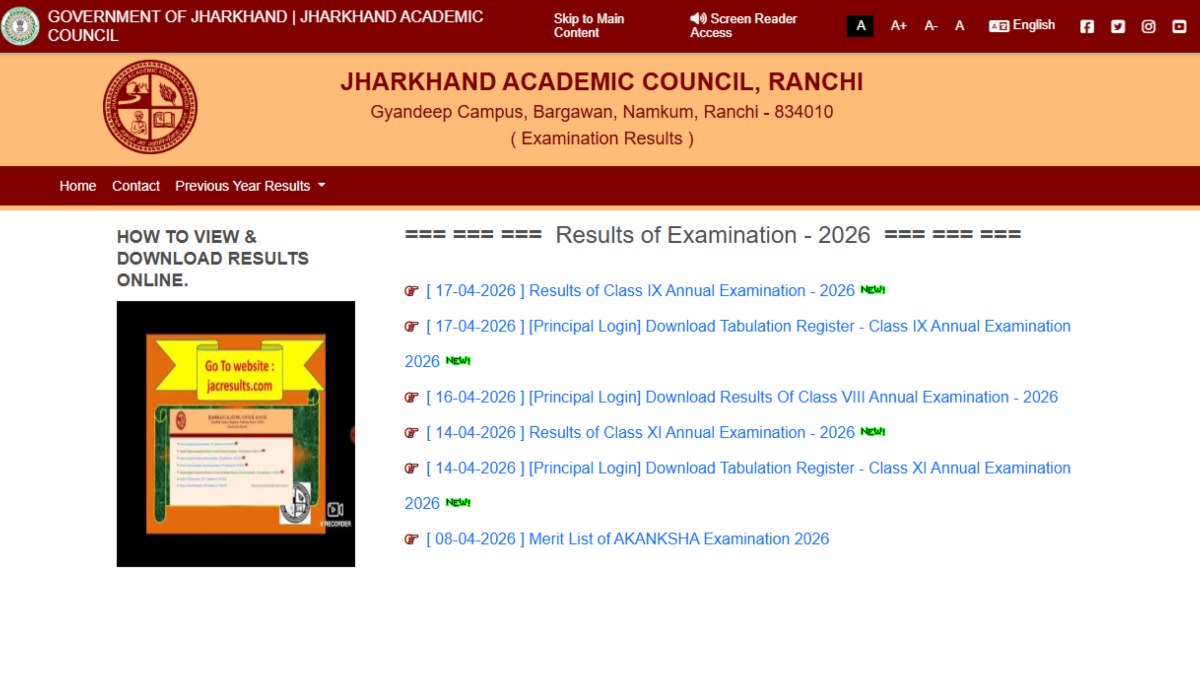Click the Jharkhand Academic Council round logo
The image size is (1200, 675).
pos(150,107)
